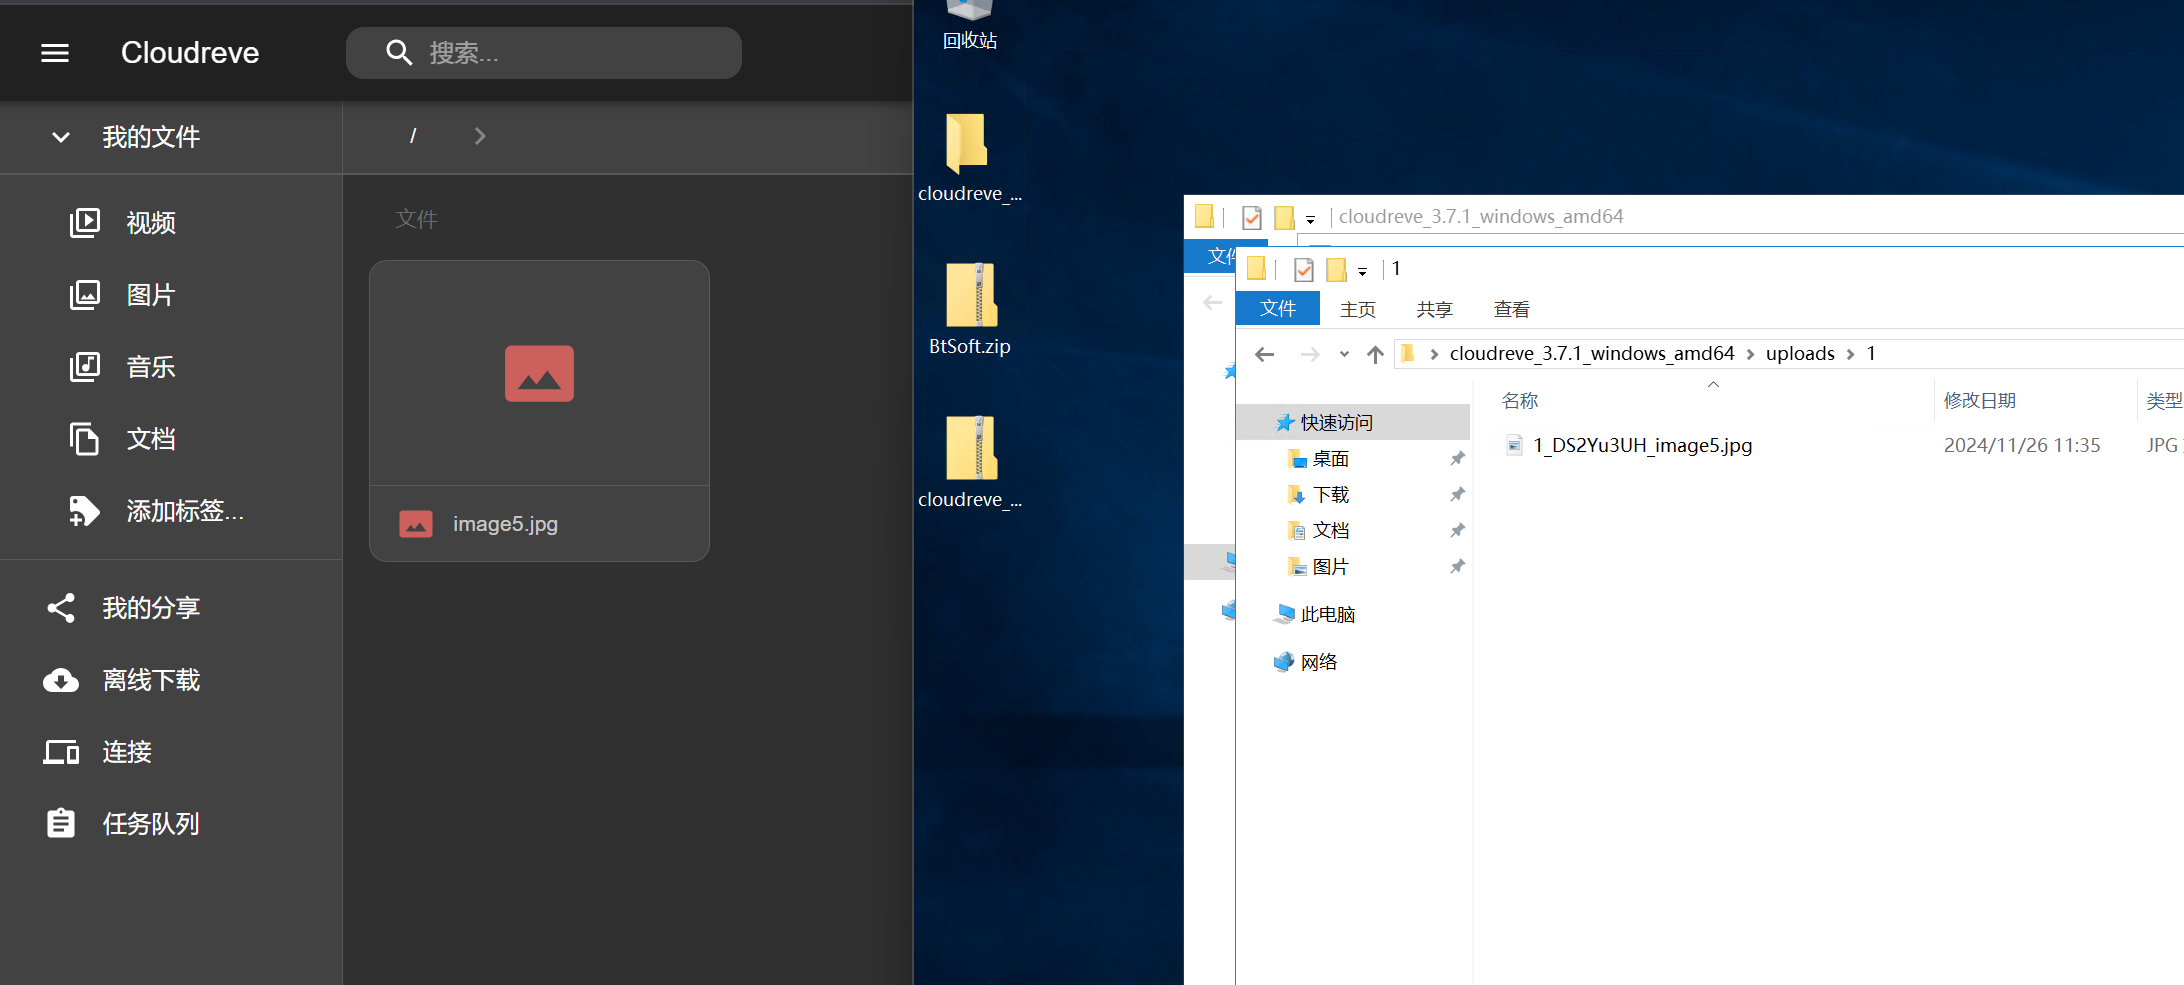Open the 查看 ribbon tab
Viewport: 2184px width, 985px height.
1512,310
